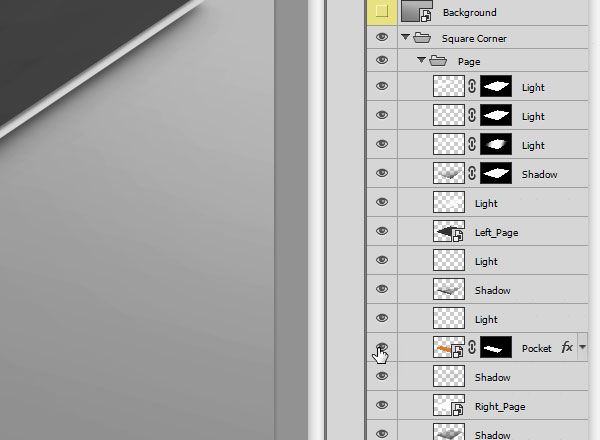600x440 pixels.
Task: Hide Shadow layer between Left_Page and Pocket
Action: point(382,289)
